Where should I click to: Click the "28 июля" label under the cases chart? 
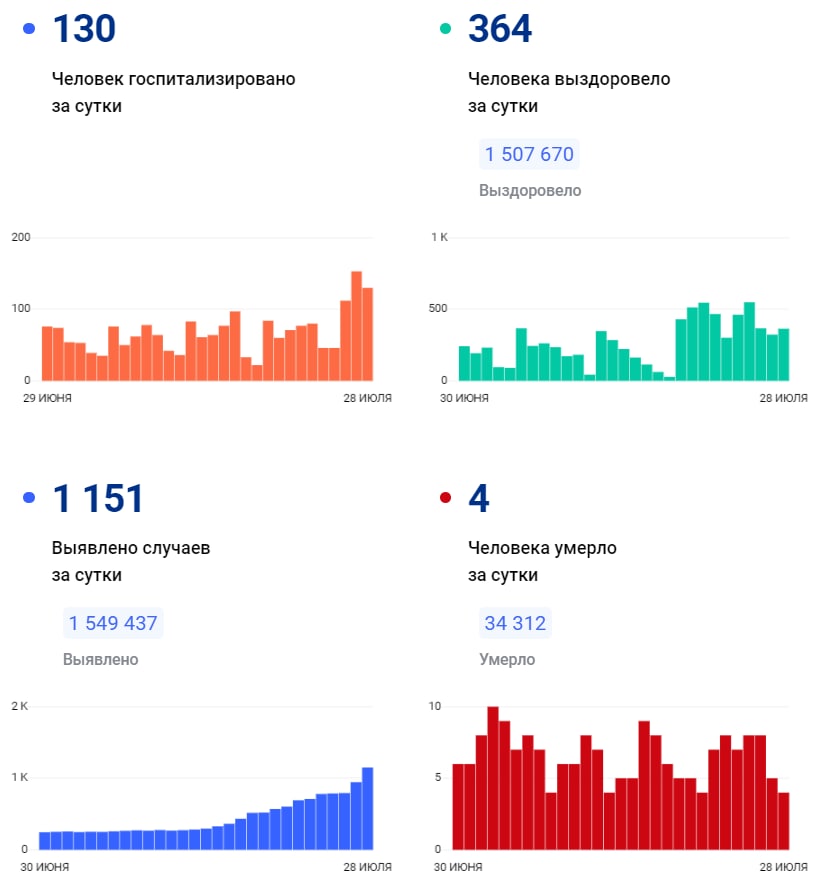click(368, 867)
